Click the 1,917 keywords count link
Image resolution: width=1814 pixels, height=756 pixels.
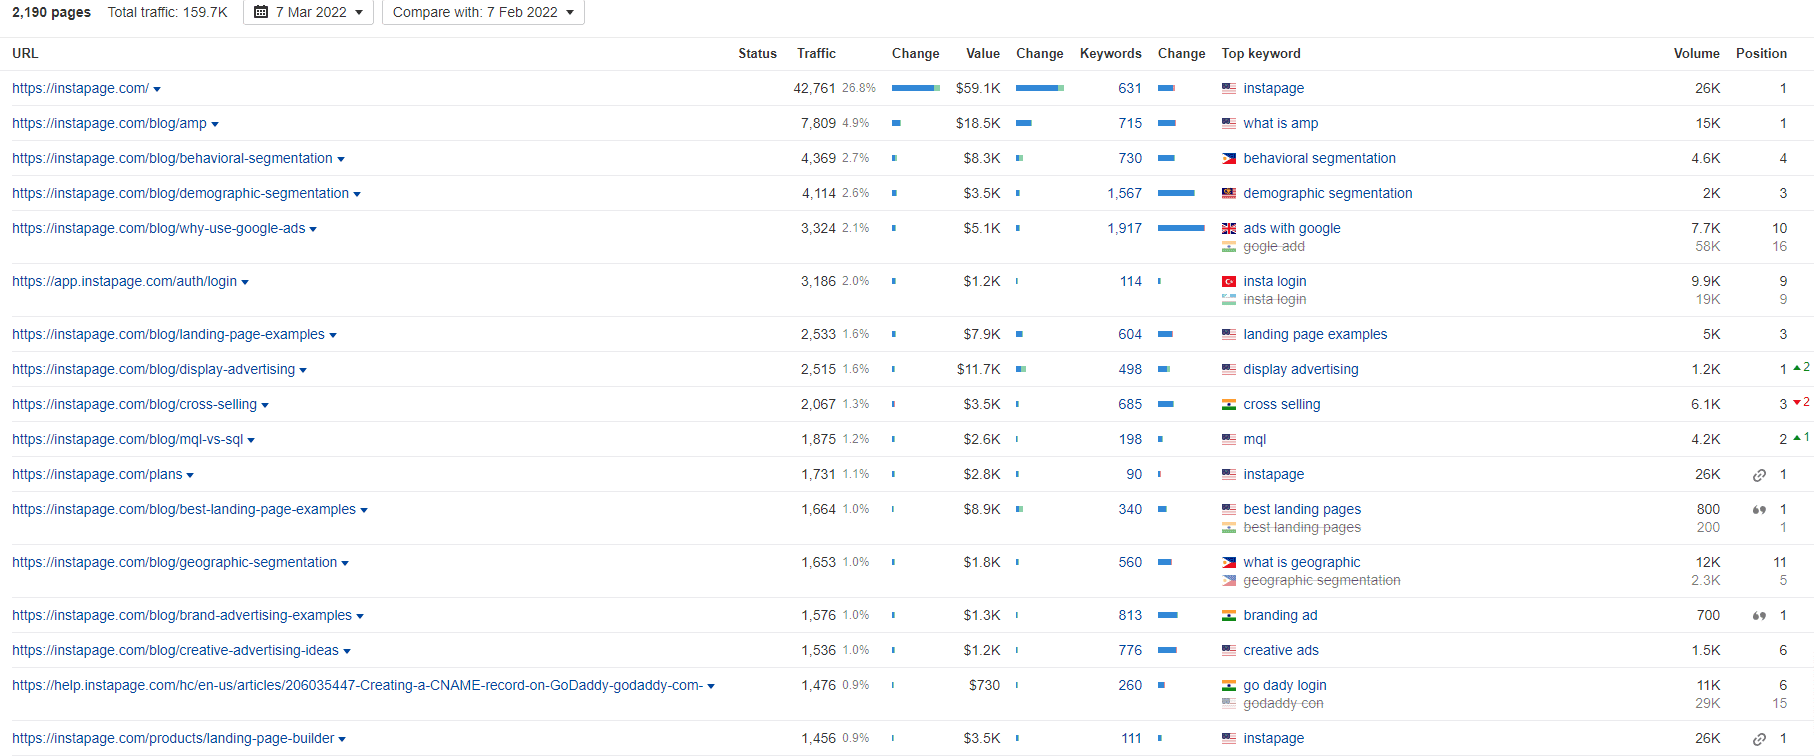coord(1124,228)
